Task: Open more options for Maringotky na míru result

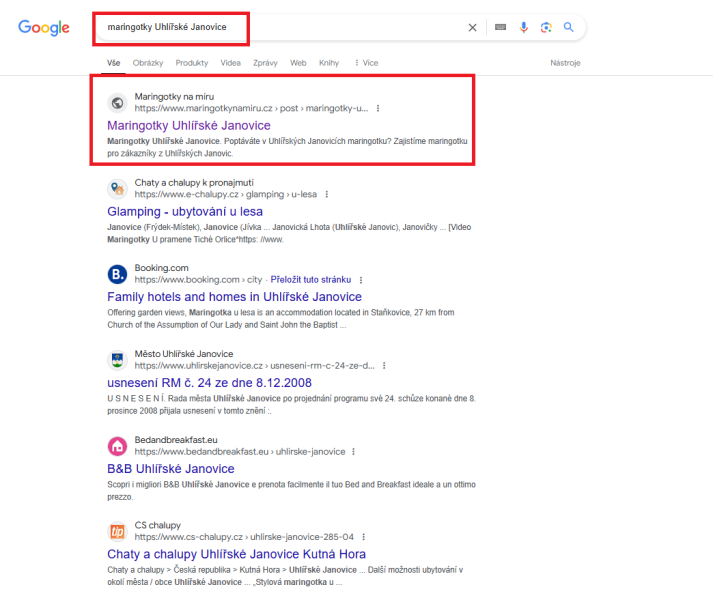Action: (378, 108)
